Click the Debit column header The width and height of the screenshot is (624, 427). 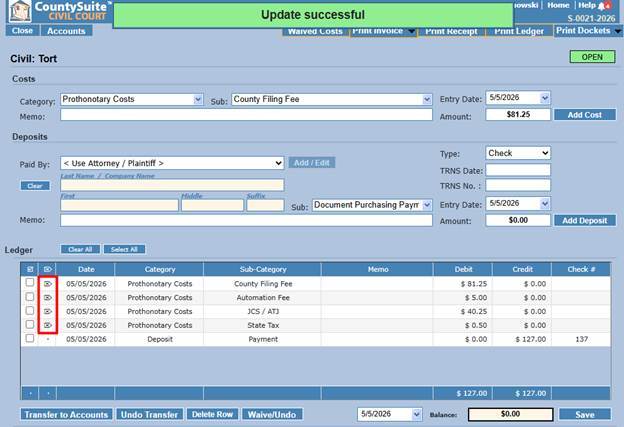tap(463, 269)
